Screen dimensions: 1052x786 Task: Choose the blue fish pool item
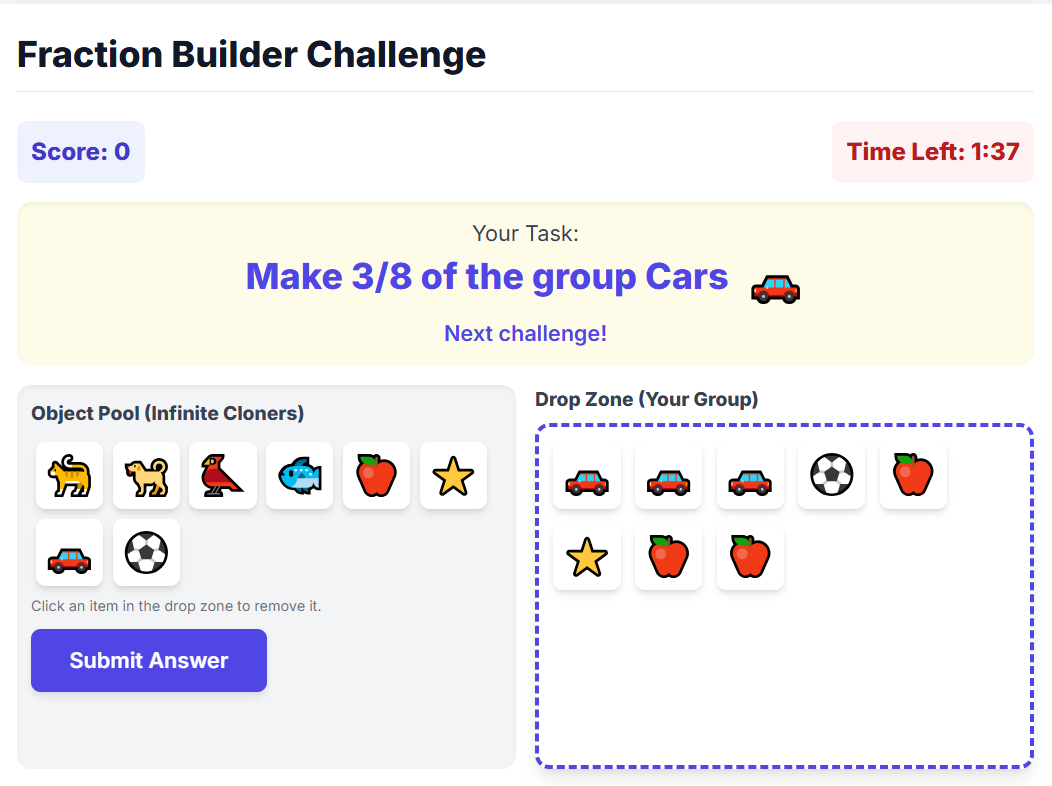(300, 476)
